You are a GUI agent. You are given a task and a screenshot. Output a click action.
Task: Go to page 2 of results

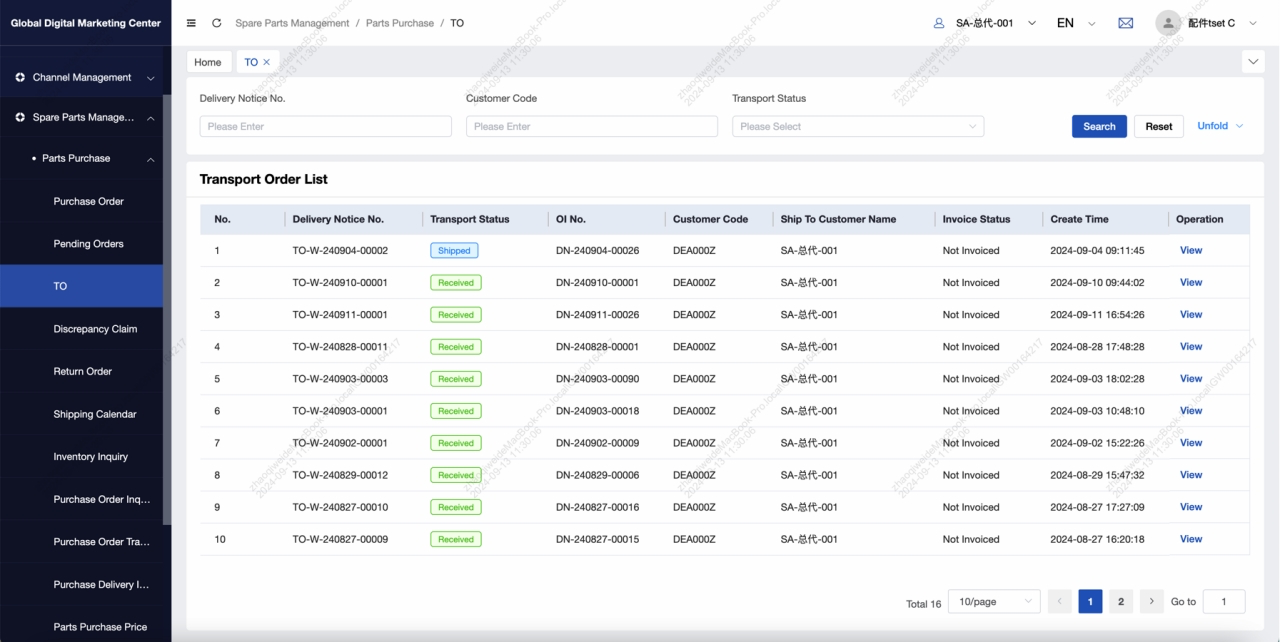(1121, 601)
